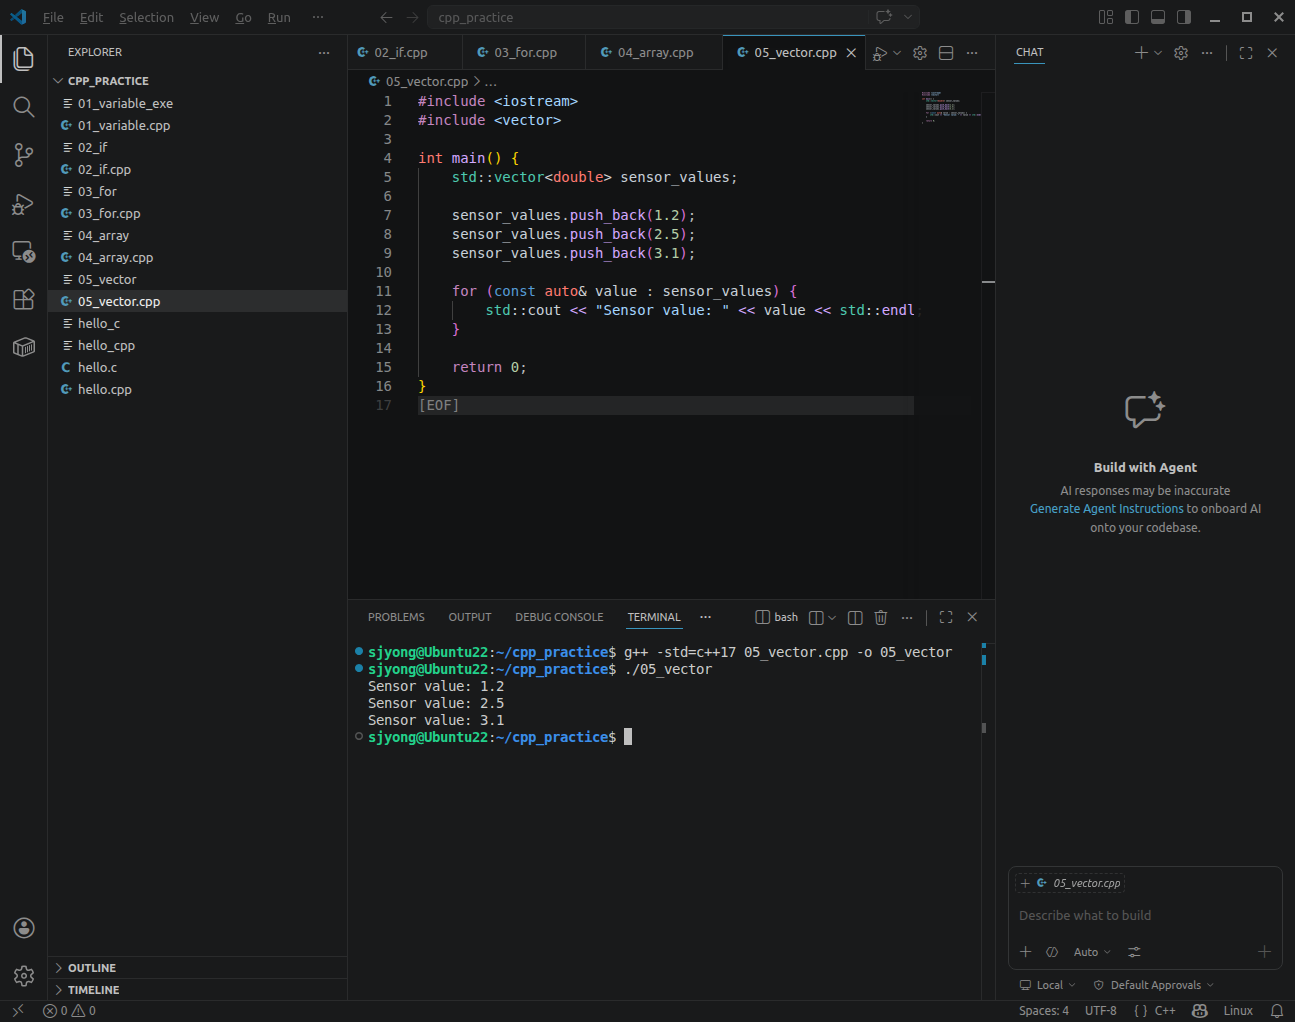
Task: Show errors and warnings count in status bar
Action: [70, 1011]
